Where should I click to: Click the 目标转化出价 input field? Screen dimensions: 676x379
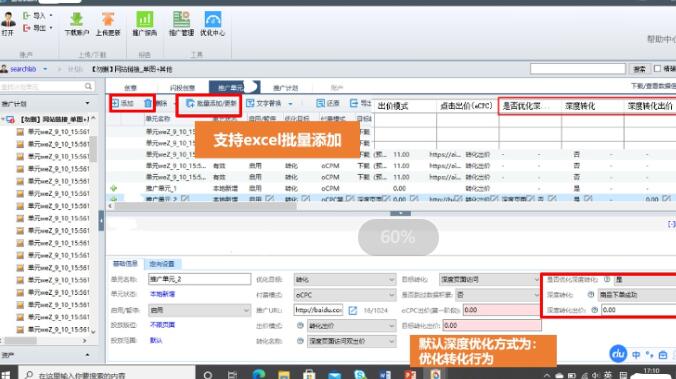pyautogui.click(x=492, y=326)
